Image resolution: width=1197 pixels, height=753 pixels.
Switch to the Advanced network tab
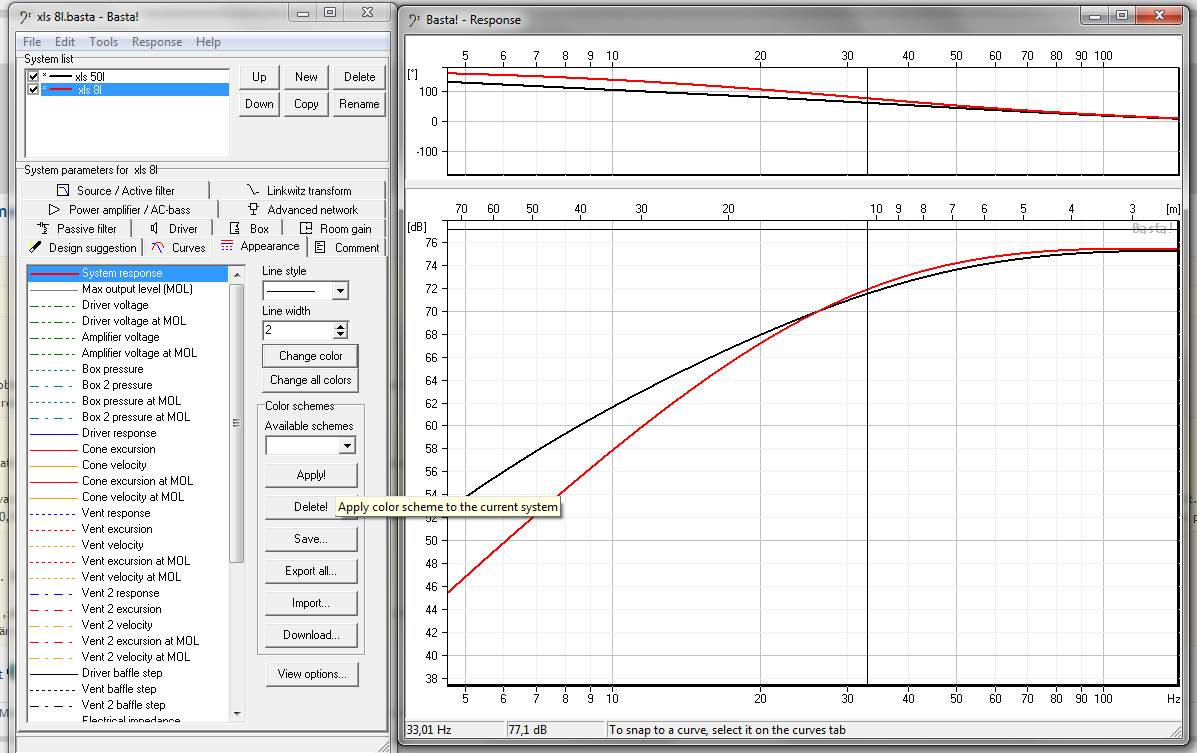(x=303, y=210)
